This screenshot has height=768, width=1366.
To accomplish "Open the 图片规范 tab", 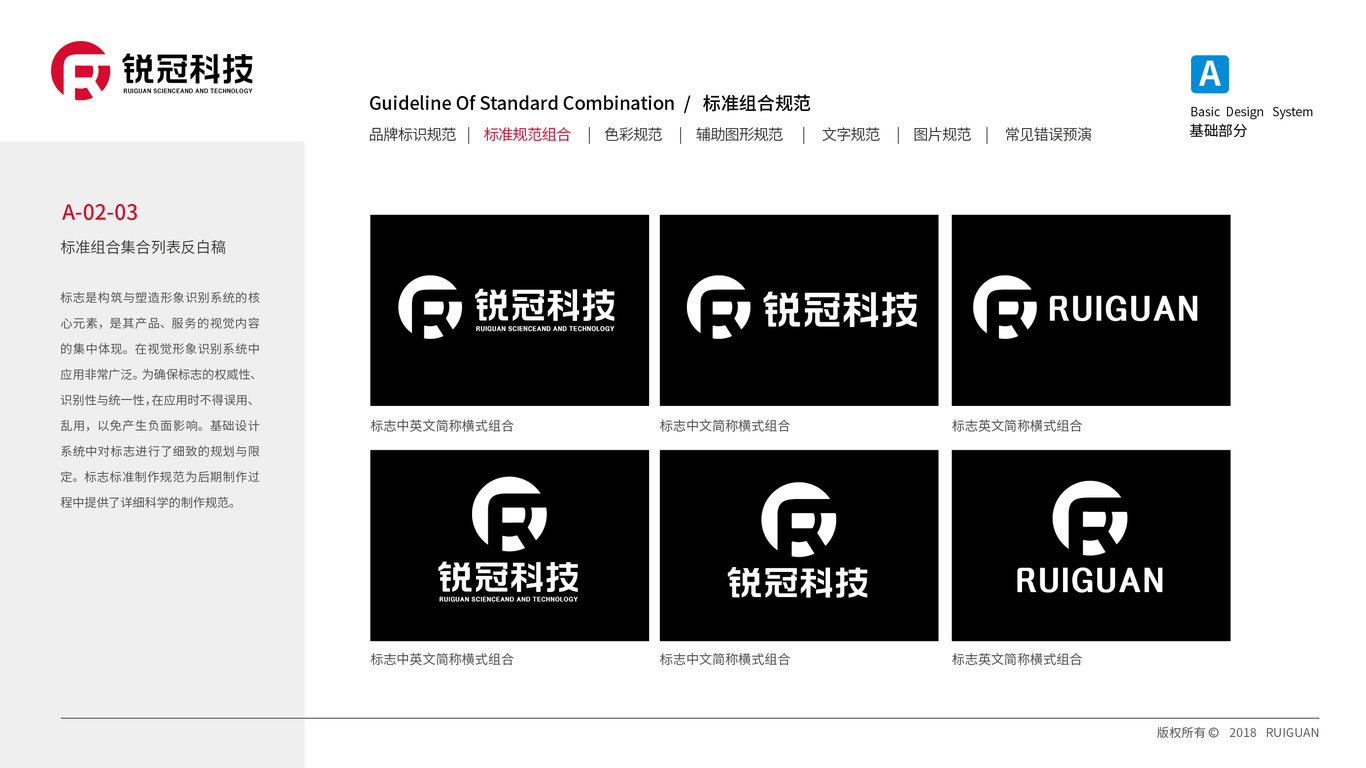I will [942, 134].
